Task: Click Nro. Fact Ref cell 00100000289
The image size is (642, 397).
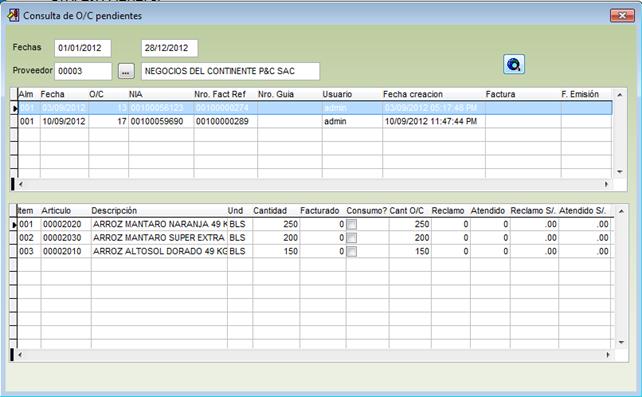Action: 226,122
